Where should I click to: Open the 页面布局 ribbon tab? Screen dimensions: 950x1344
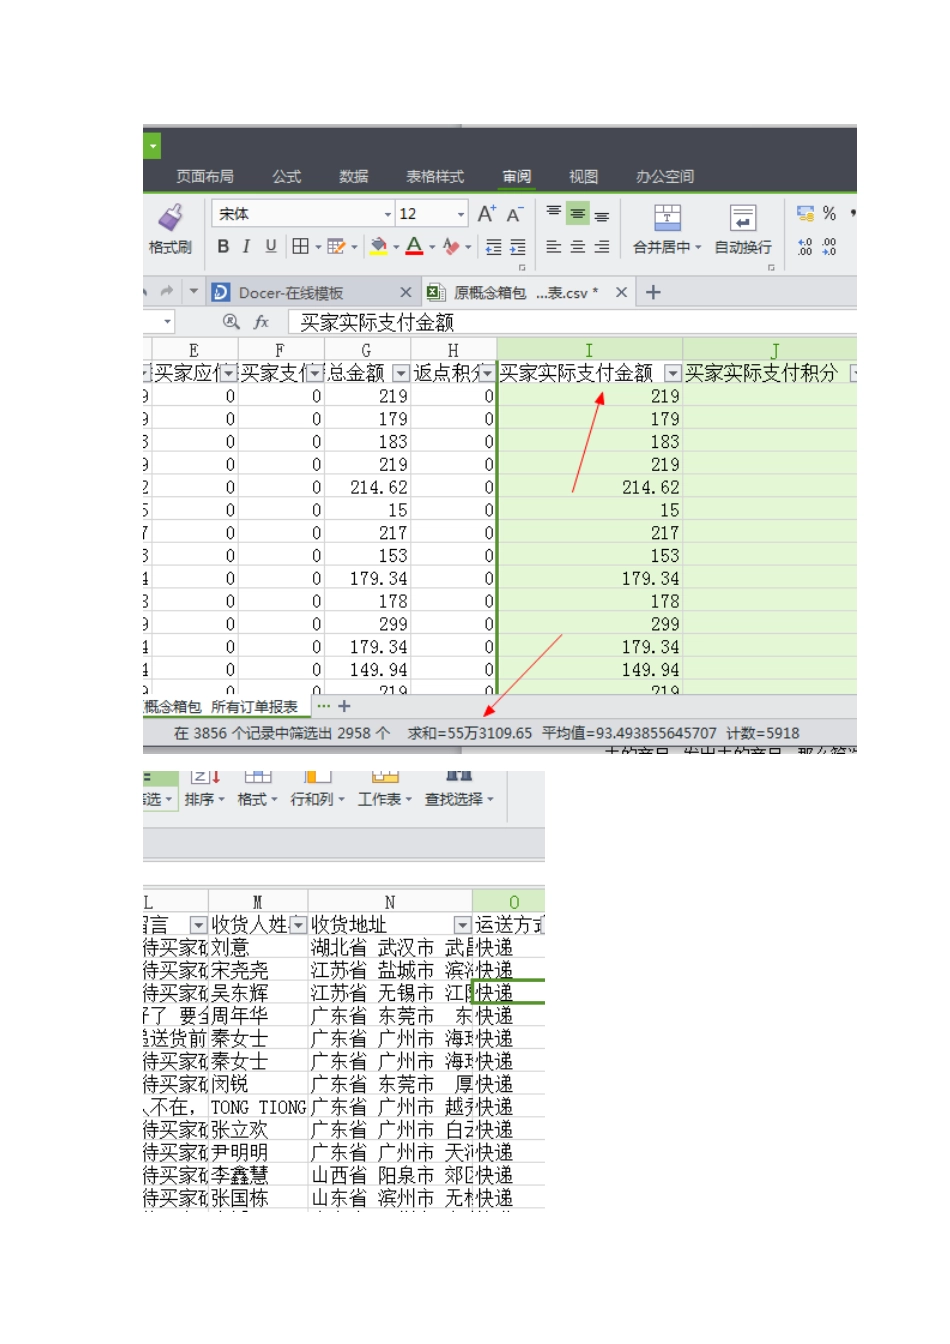tap(205, 176)
